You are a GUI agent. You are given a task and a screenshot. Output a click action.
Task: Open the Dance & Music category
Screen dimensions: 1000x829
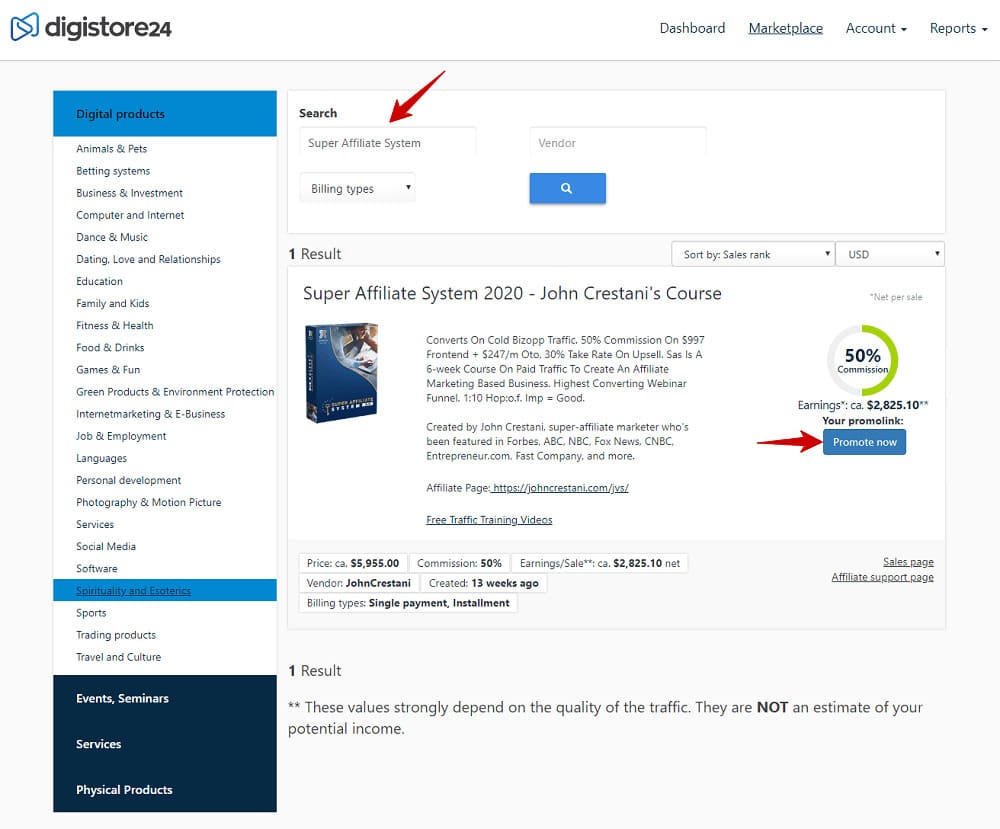(112, 237)
